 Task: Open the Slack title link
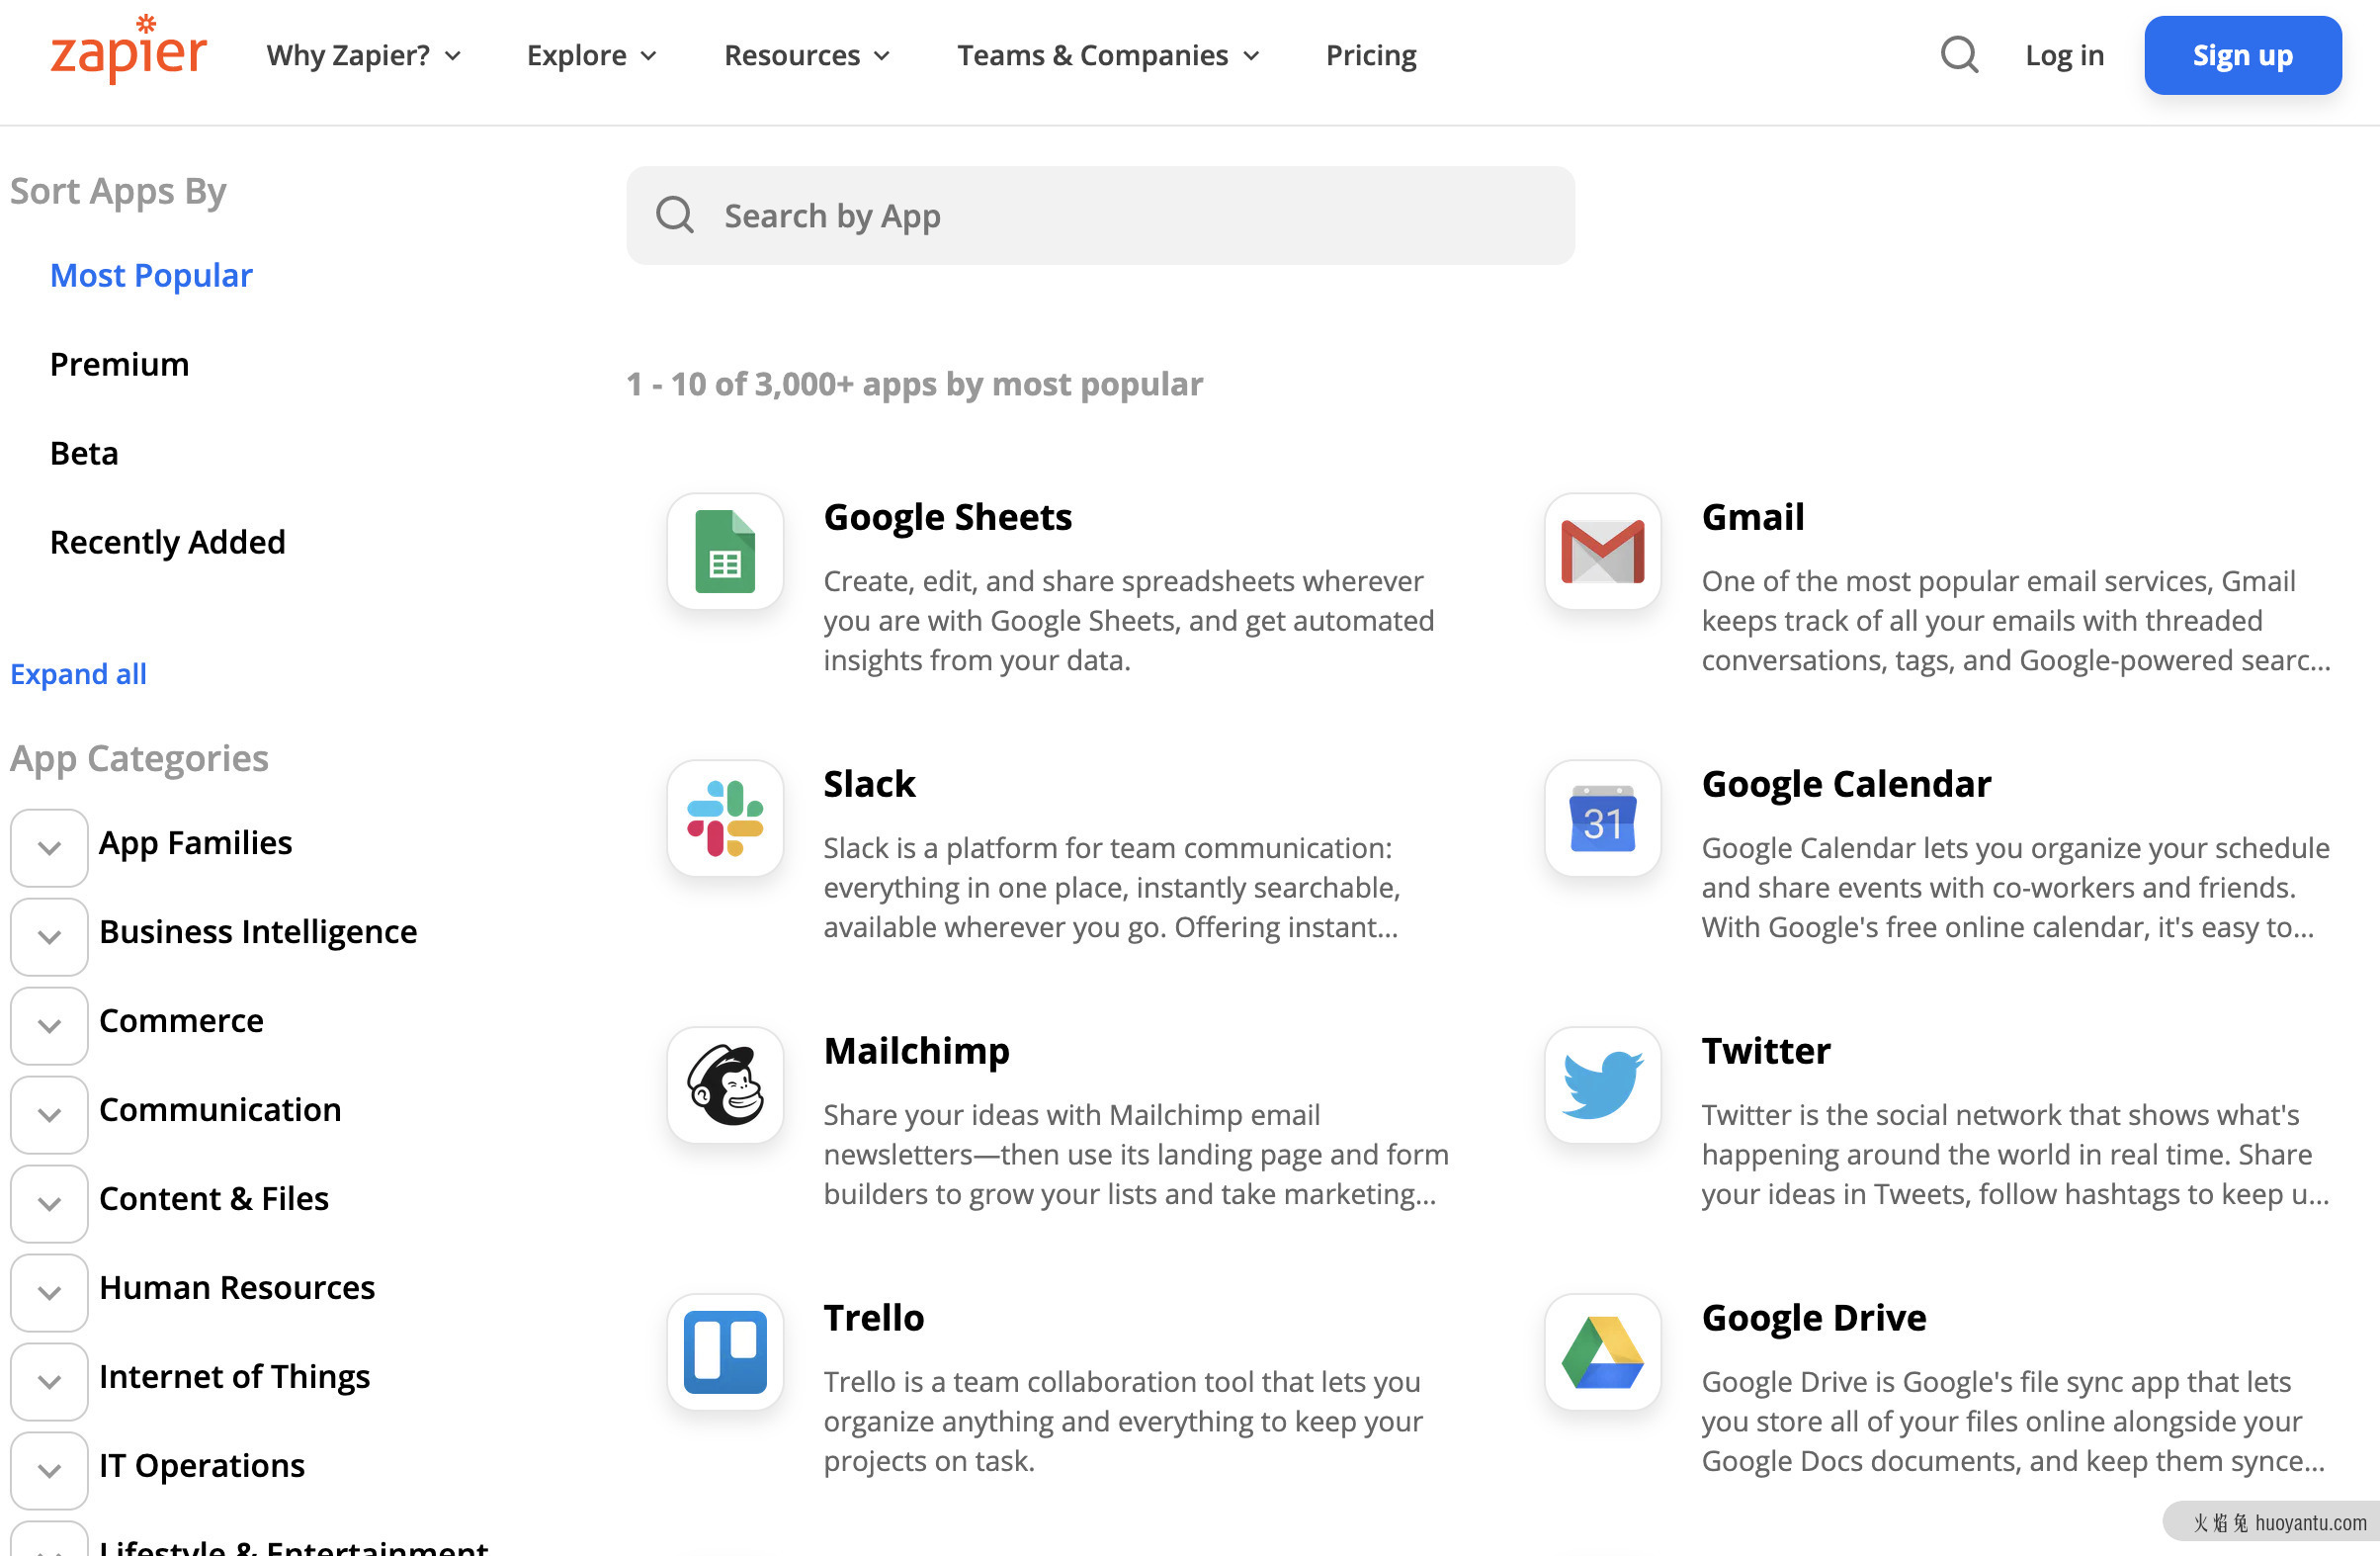(869, 784)
